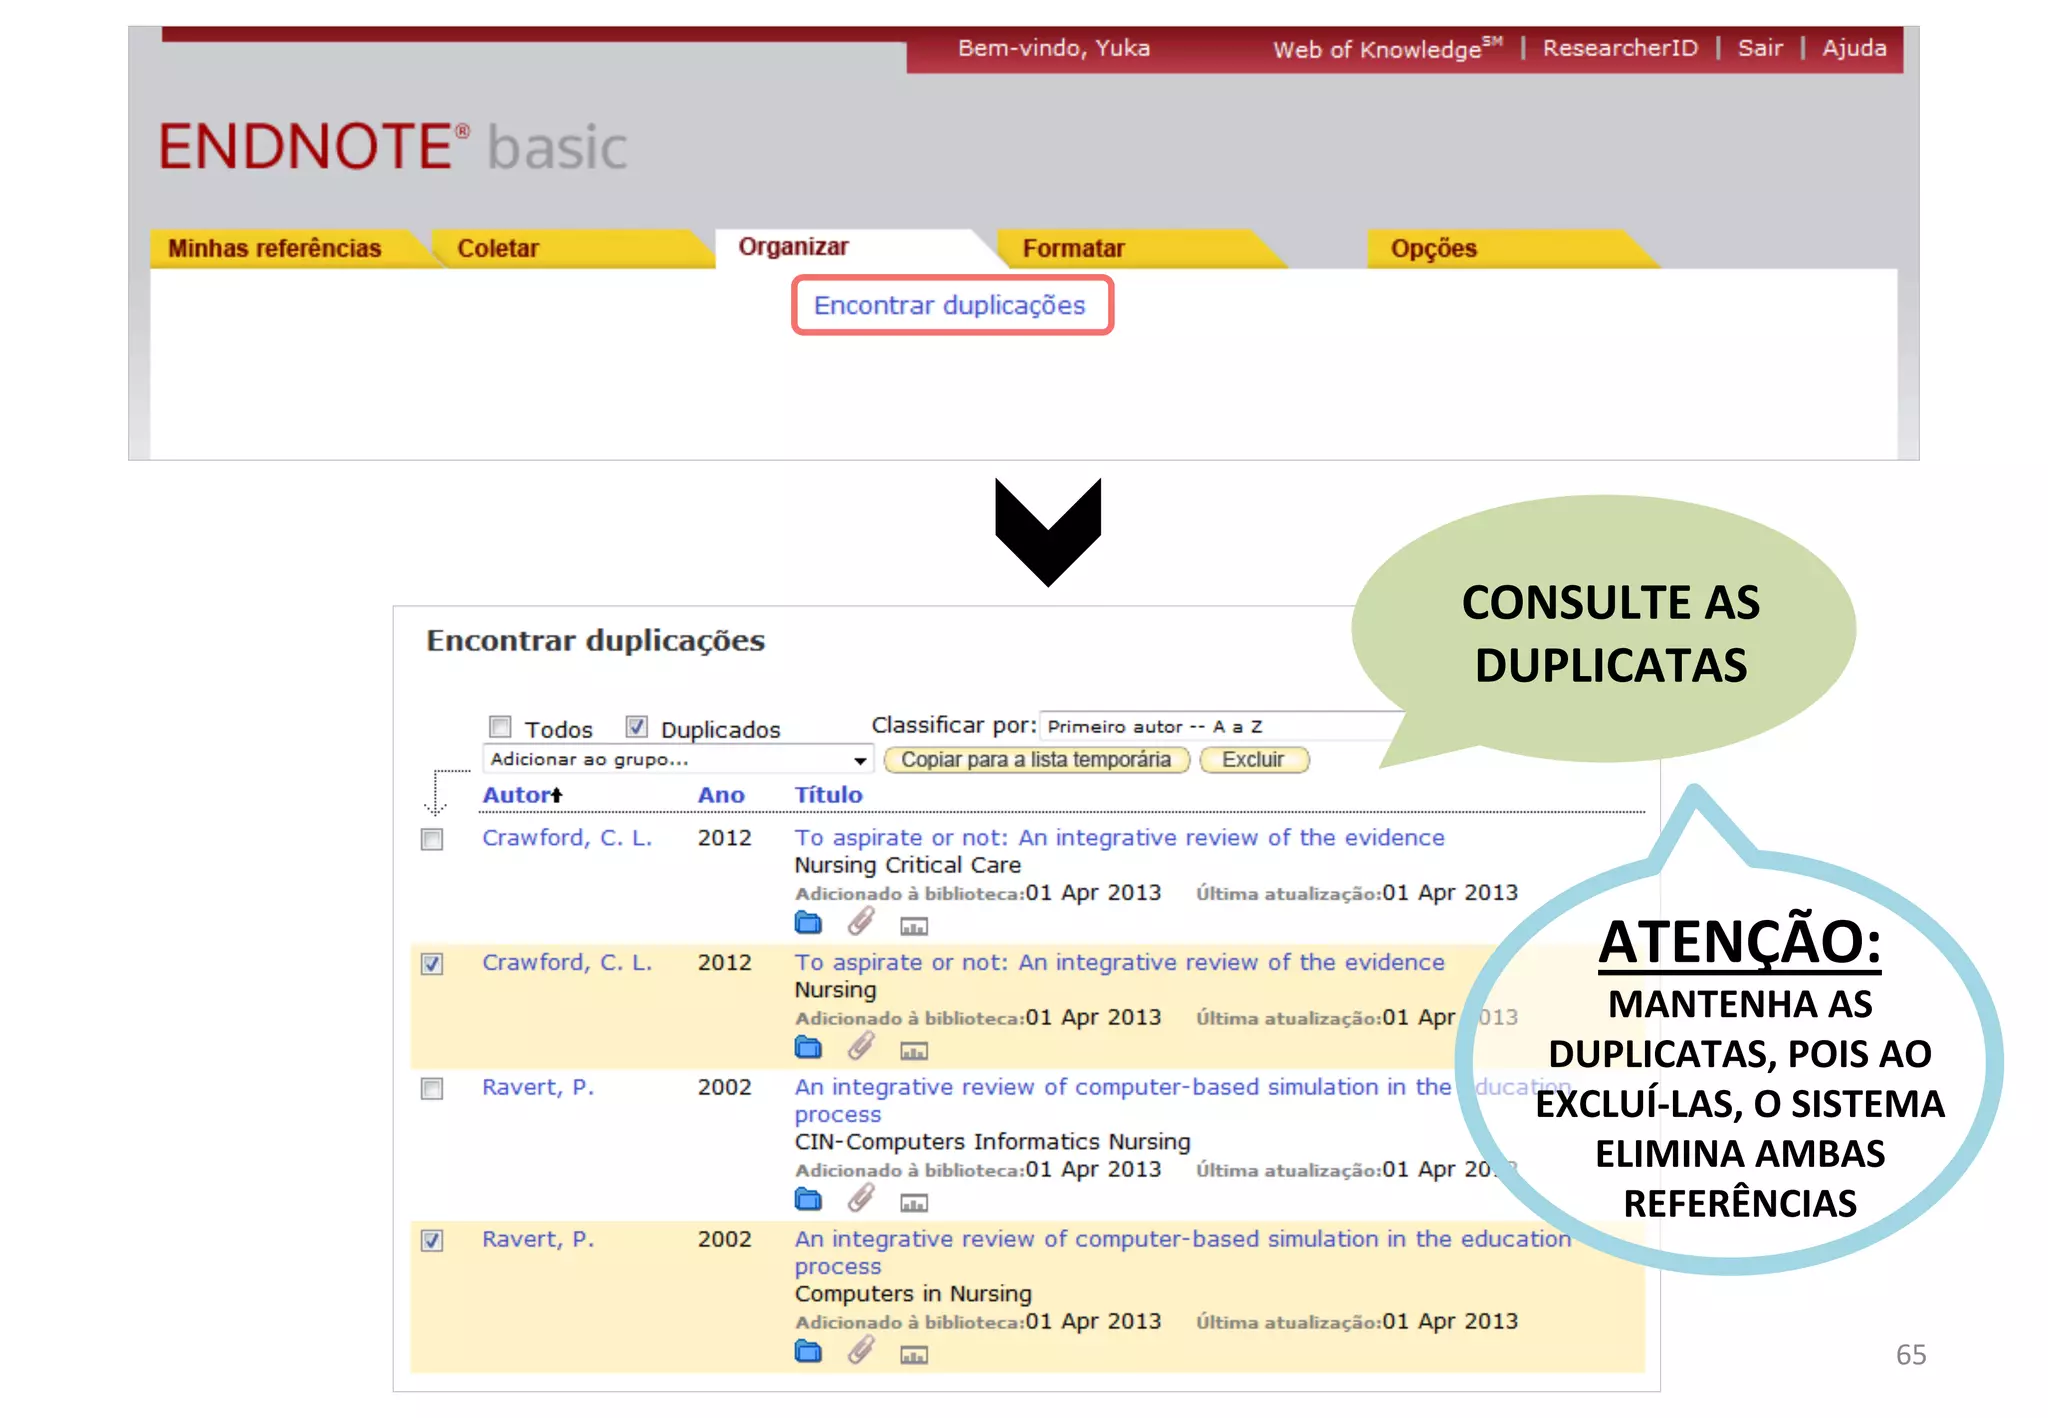Click the ENDNOTE basic logo

click(393, 147)
